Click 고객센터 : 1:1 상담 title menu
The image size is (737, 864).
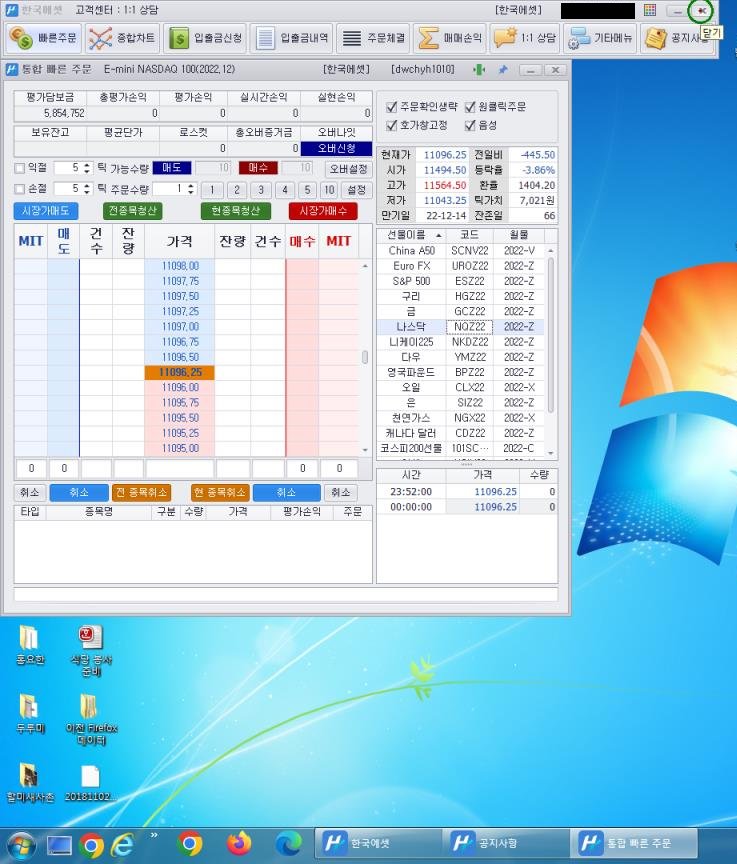117,10
